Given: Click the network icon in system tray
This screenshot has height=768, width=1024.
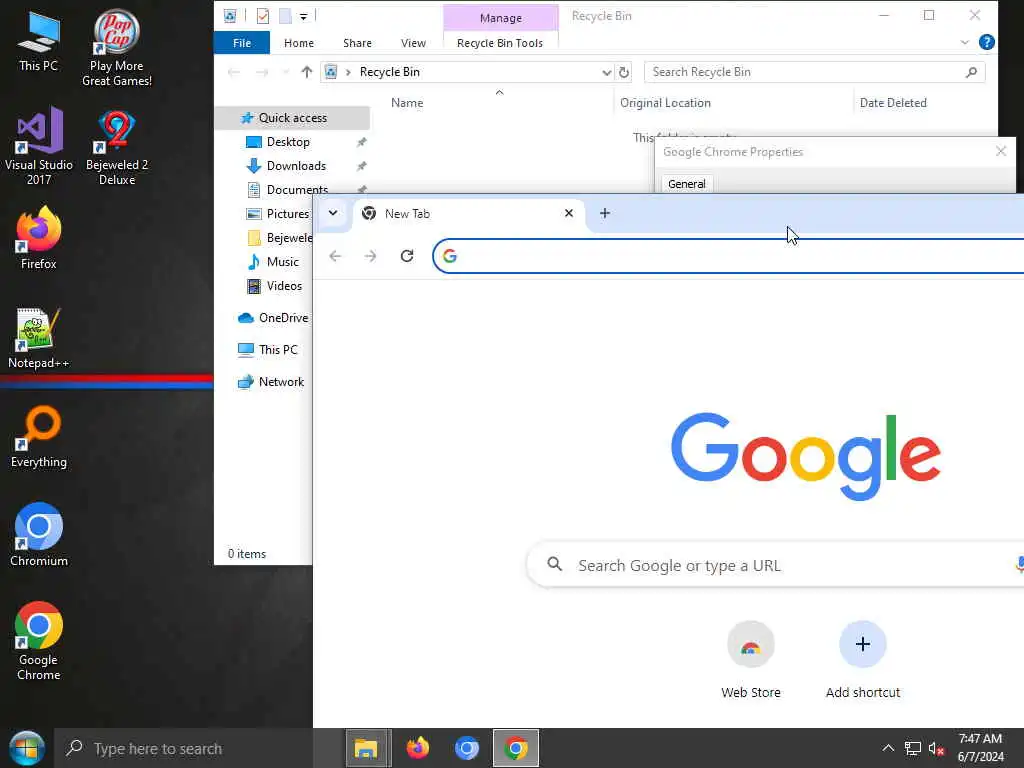Looking at the screenshot, I should (x=913, y=748).
